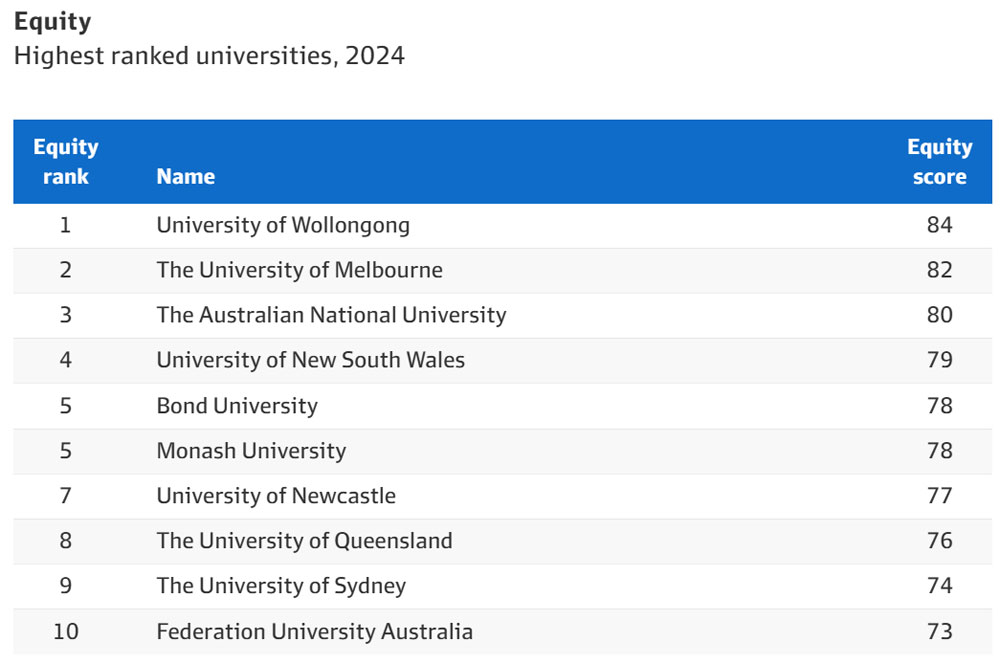The height and width of the screenshot is (664, 1000).
Task: Click Monash University name
Action: [x=251, y=451]
